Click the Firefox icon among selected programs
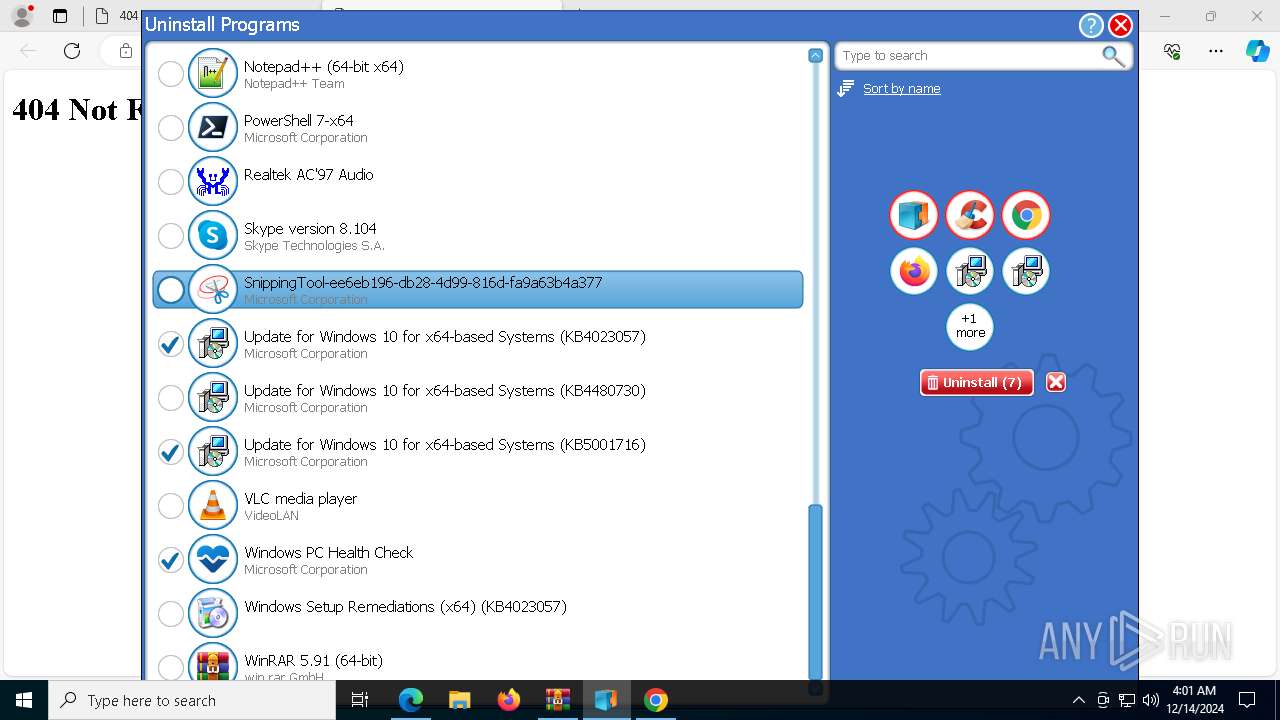 (x=914, y=271)
